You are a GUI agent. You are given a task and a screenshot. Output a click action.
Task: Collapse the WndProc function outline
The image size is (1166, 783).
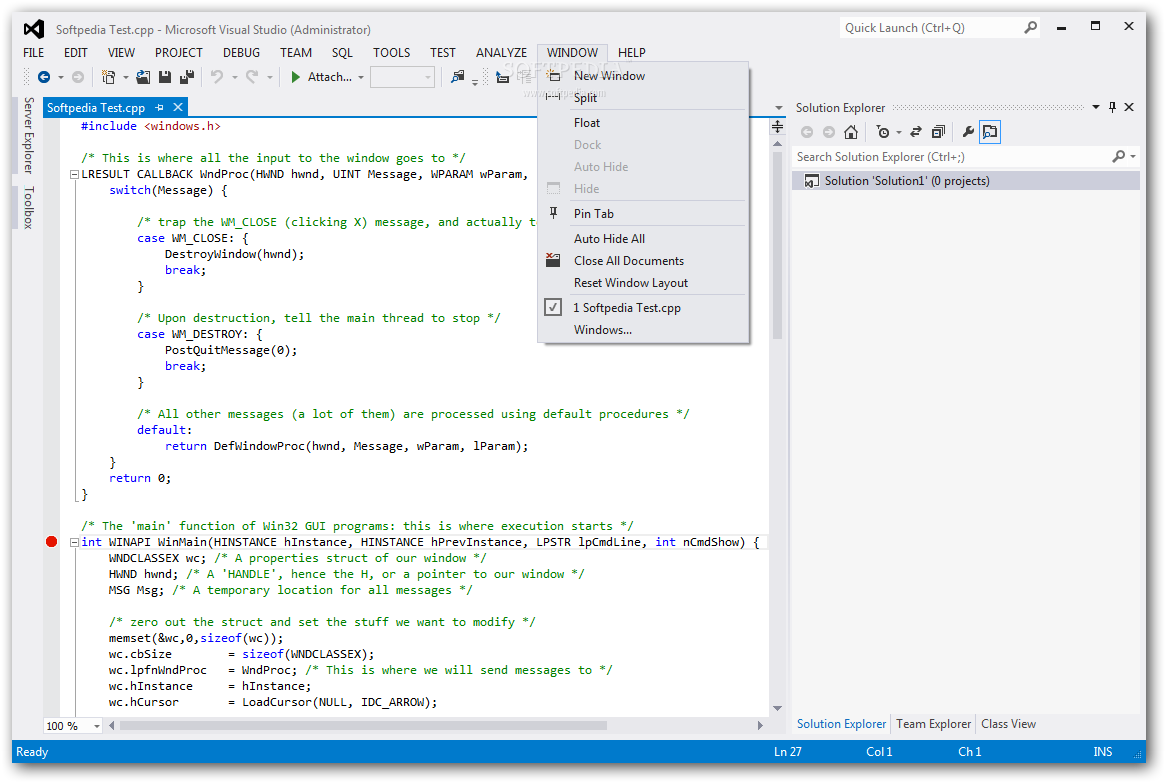(x=74, y=174)
